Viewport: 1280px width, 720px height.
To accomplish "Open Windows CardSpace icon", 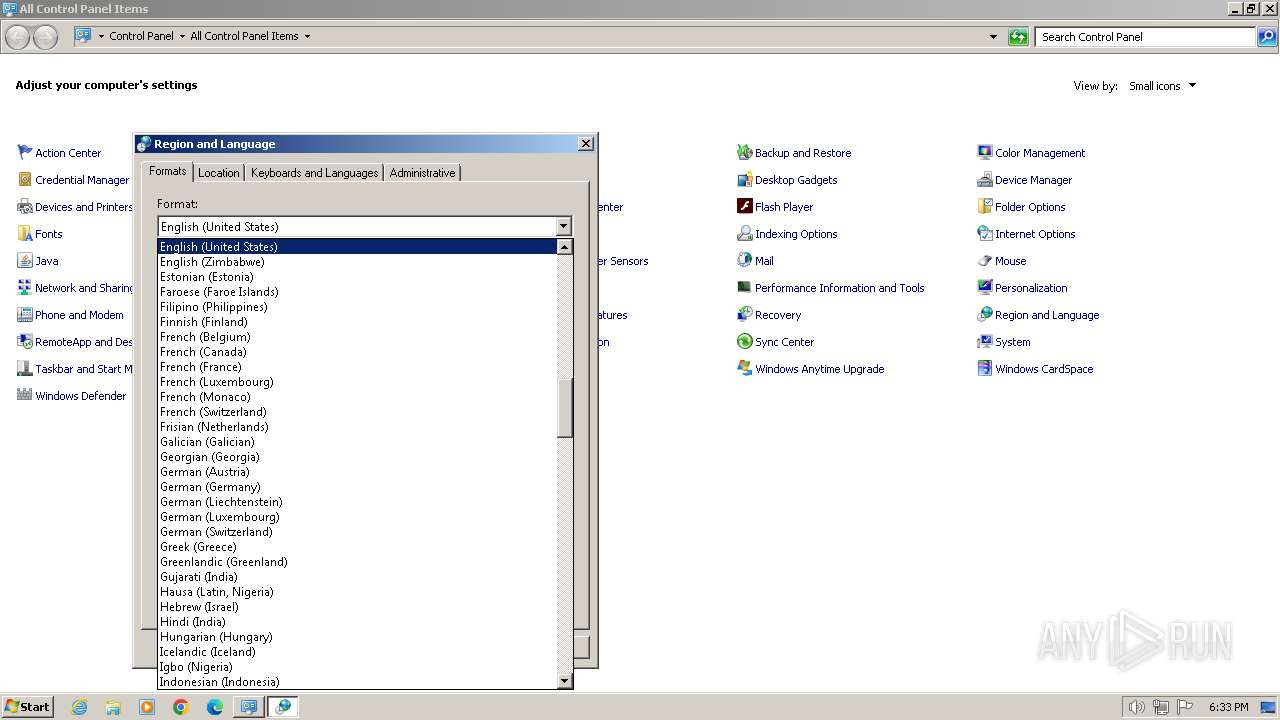I will coord(985,369).
